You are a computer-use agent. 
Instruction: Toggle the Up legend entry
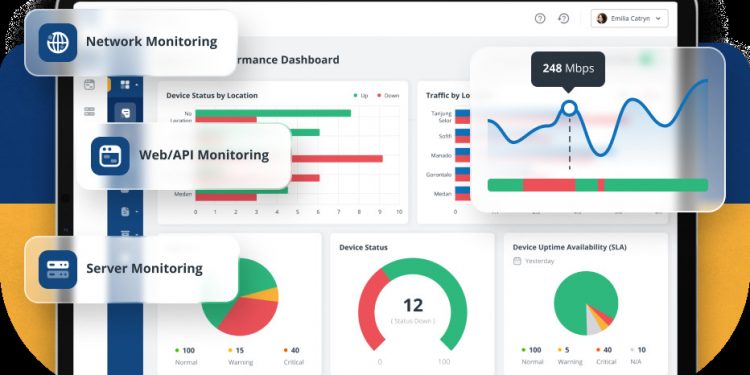click(x=361, y=96)
